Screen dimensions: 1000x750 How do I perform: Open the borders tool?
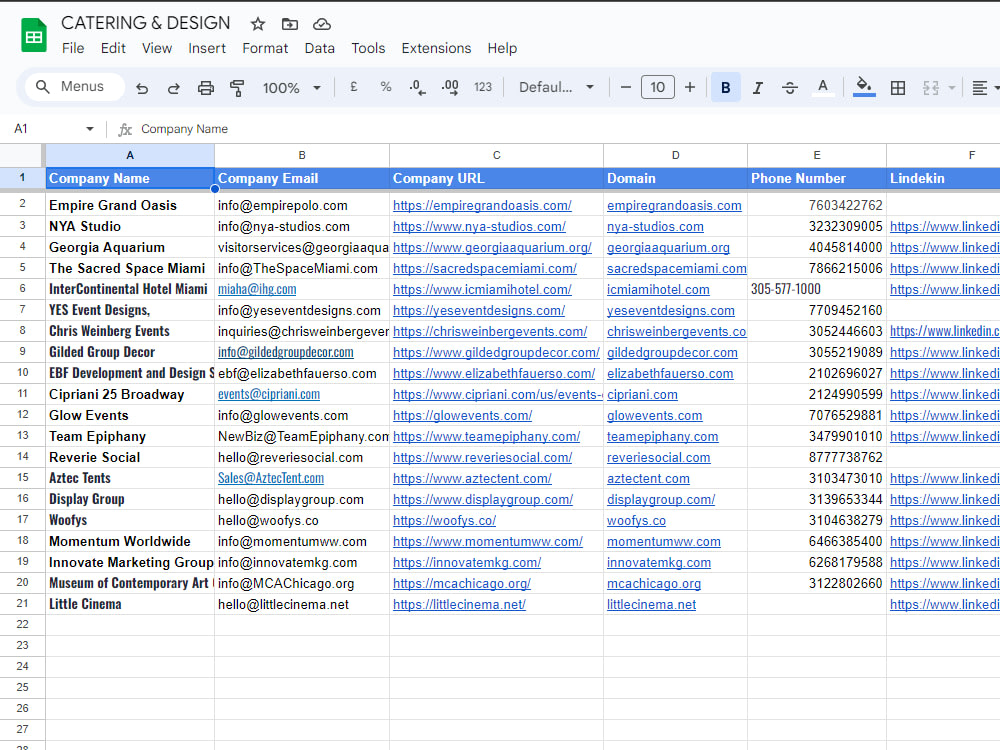pos(897,87)
